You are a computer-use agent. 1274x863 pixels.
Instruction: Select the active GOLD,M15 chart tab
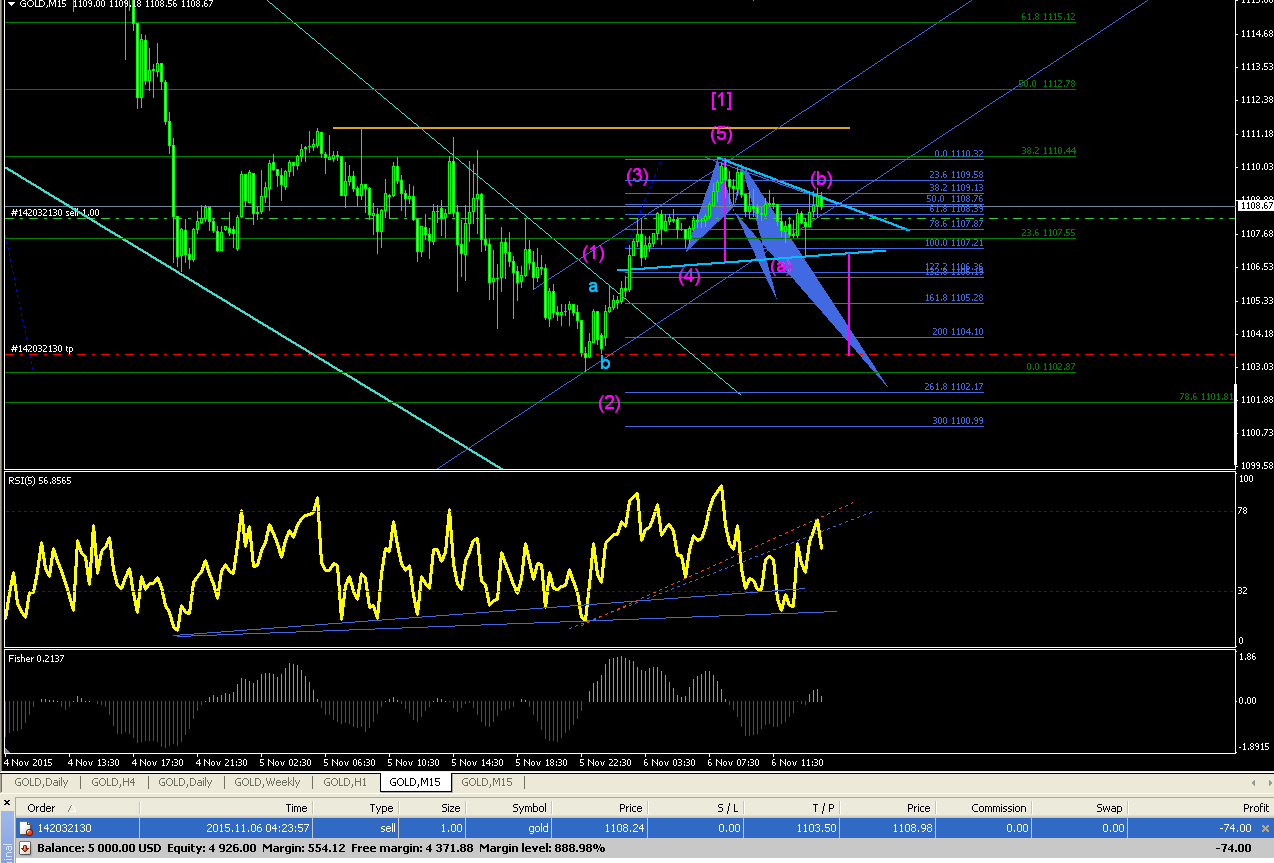point(415,782)
